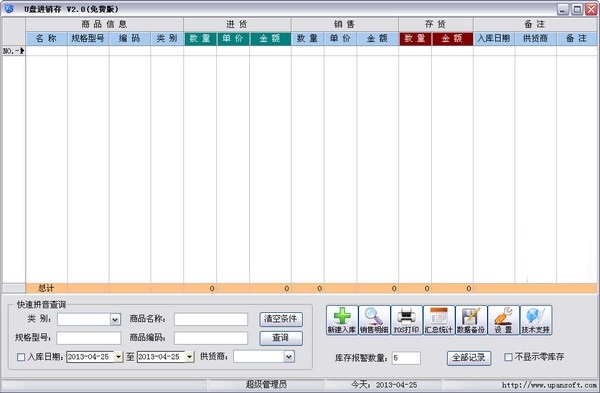
Task: Click the 编码 column header
Action: (x=130, y=39)
